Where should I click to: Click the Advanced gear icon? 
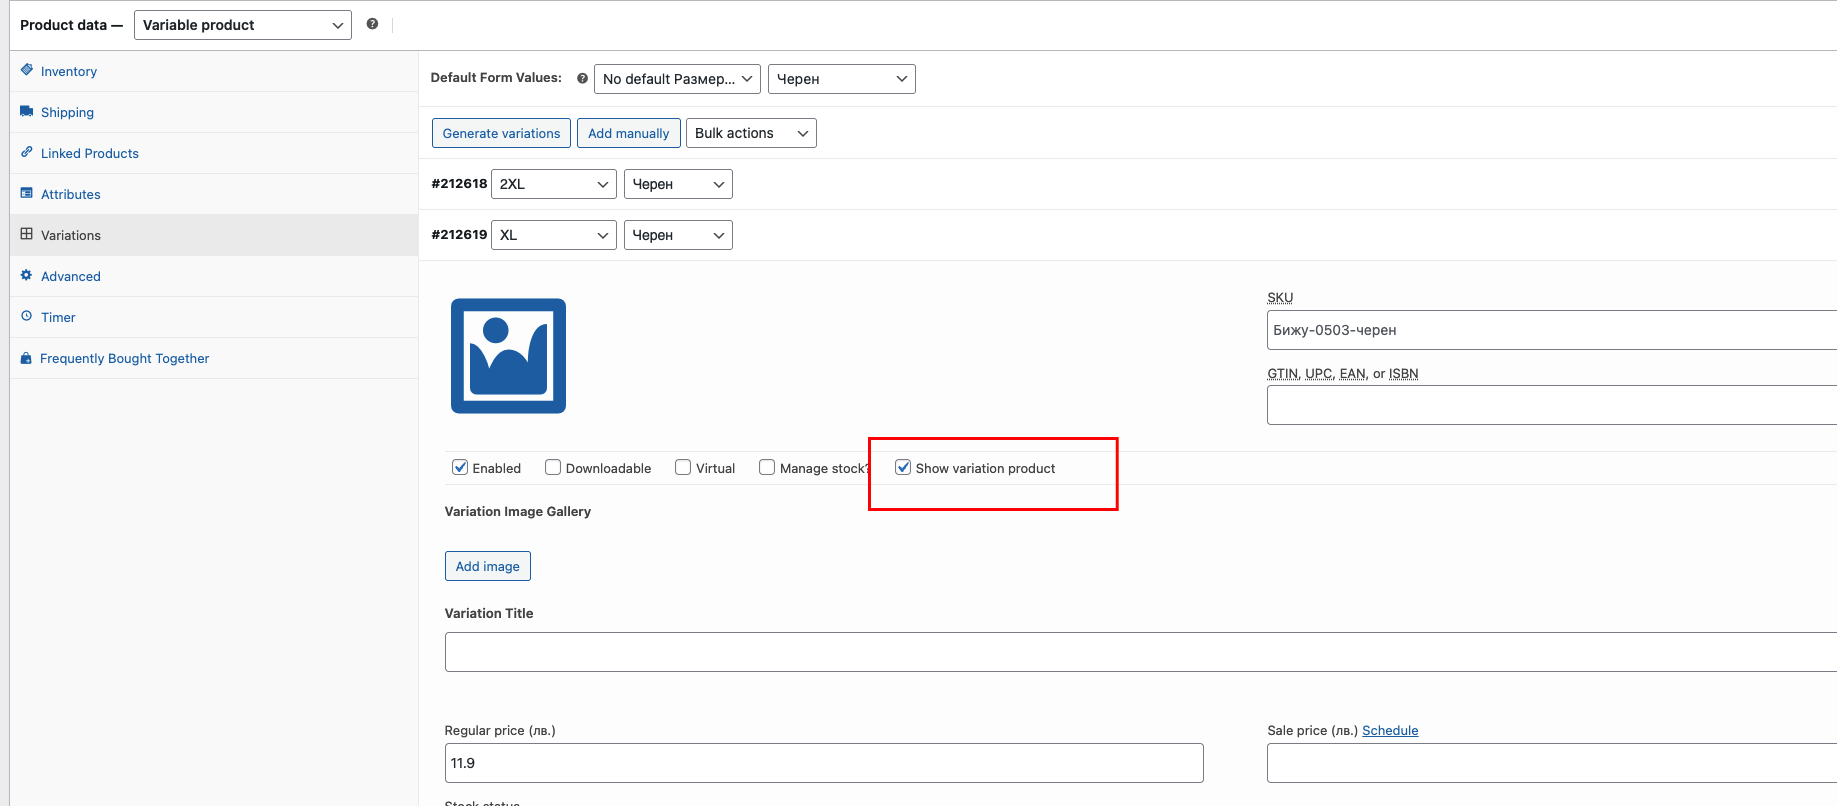point(27,275)
